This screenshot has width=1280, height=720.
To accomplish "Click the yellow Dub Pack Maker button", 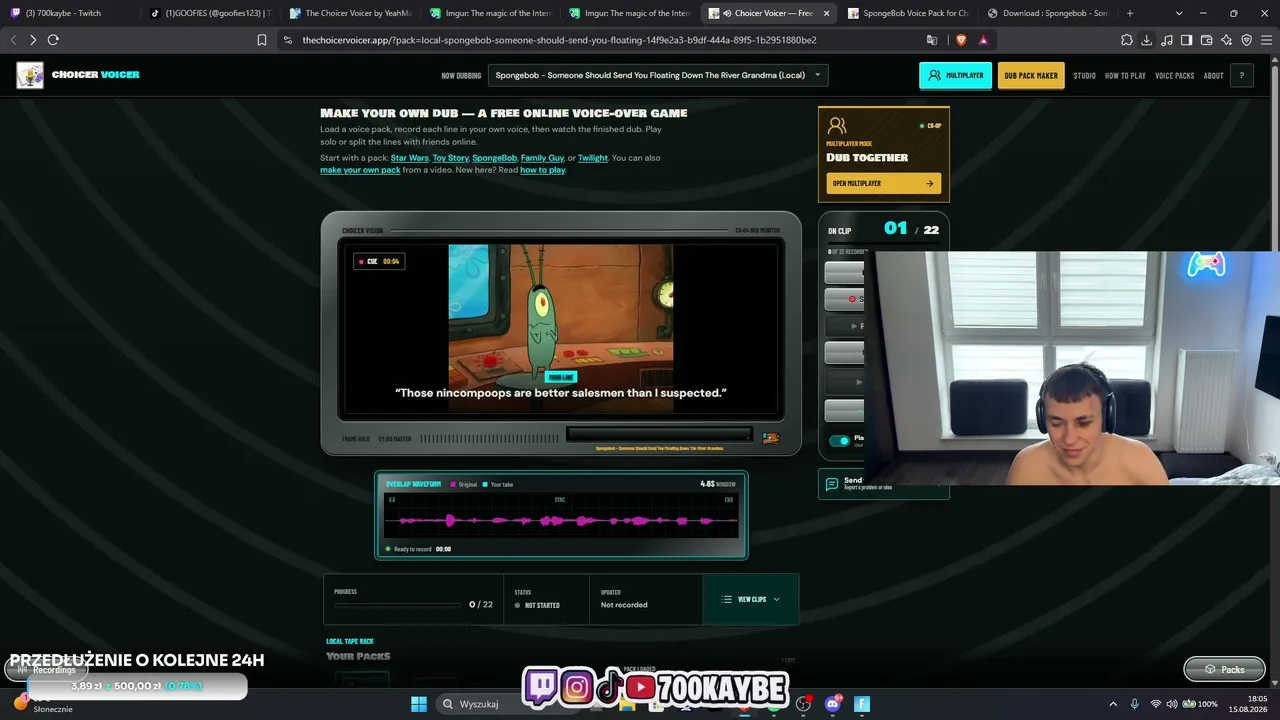I will point(1031,75).
